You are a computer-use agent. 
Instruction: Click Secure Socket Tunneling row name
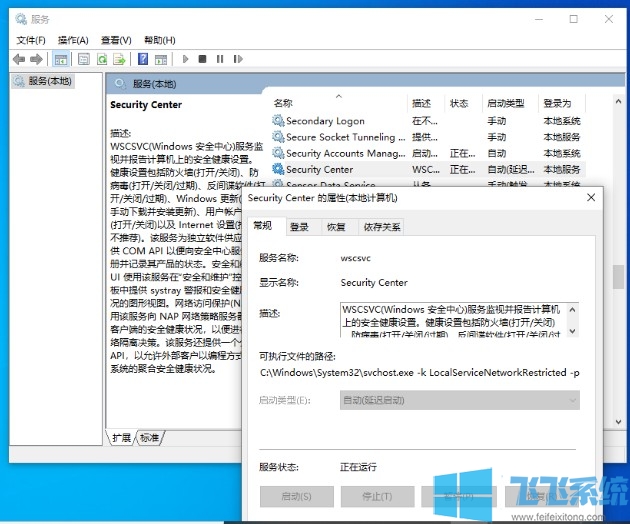346,137
